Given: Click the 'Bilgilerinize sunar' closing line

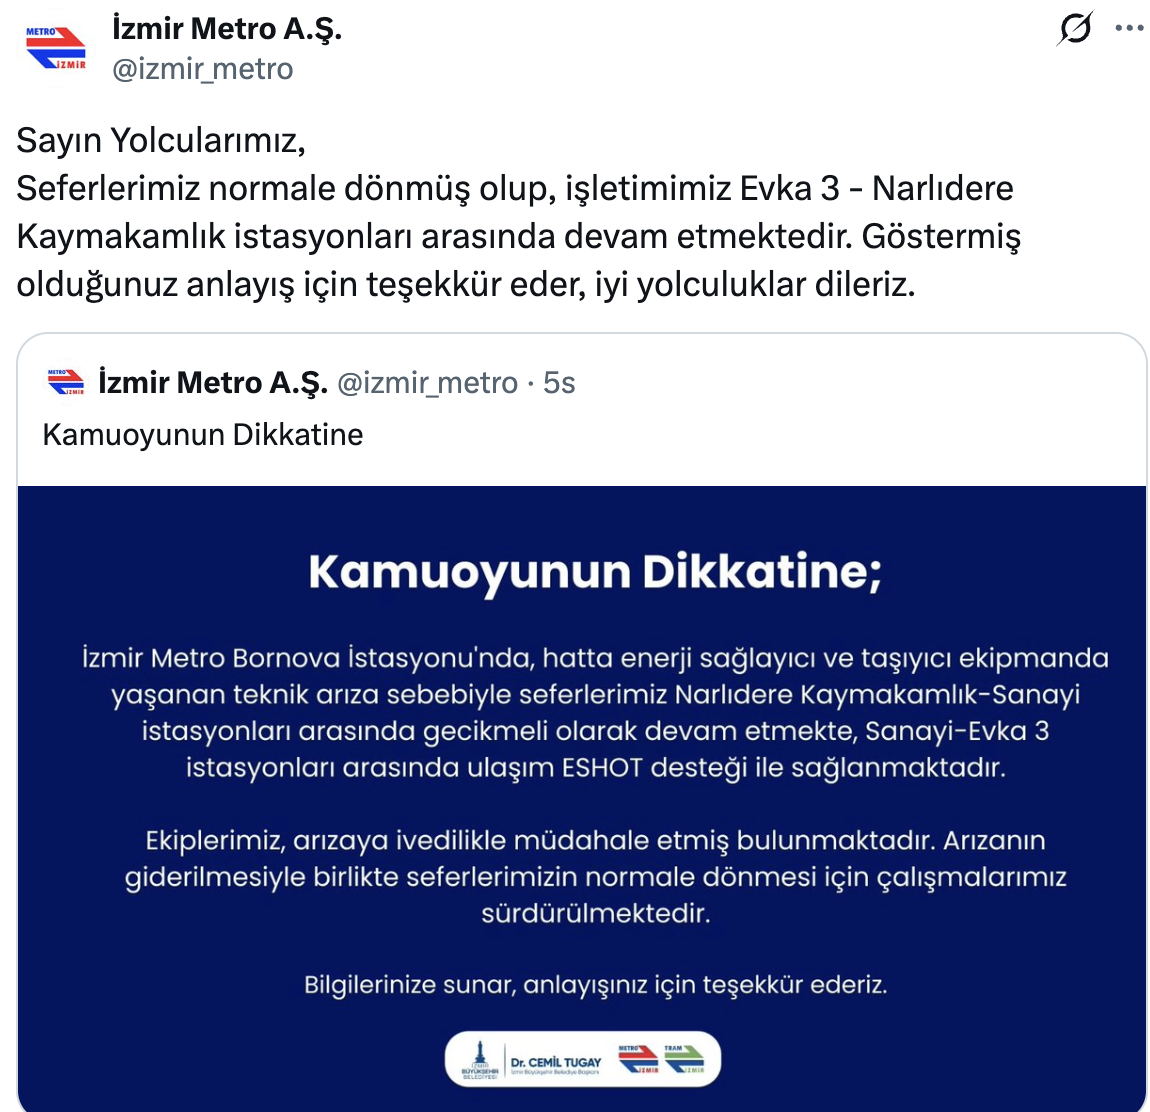Looking at the screenshot, I should pos(595,985).
